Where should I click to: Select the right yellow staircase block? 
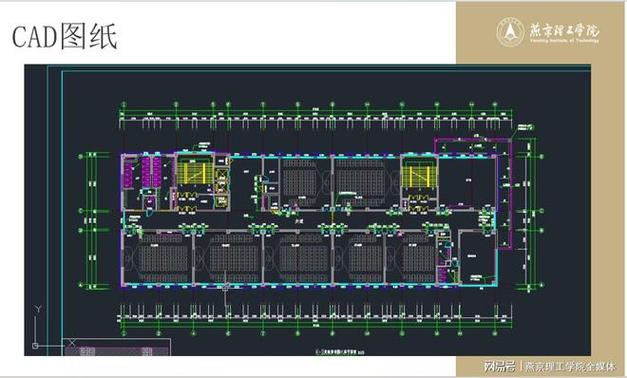(419, 177)
